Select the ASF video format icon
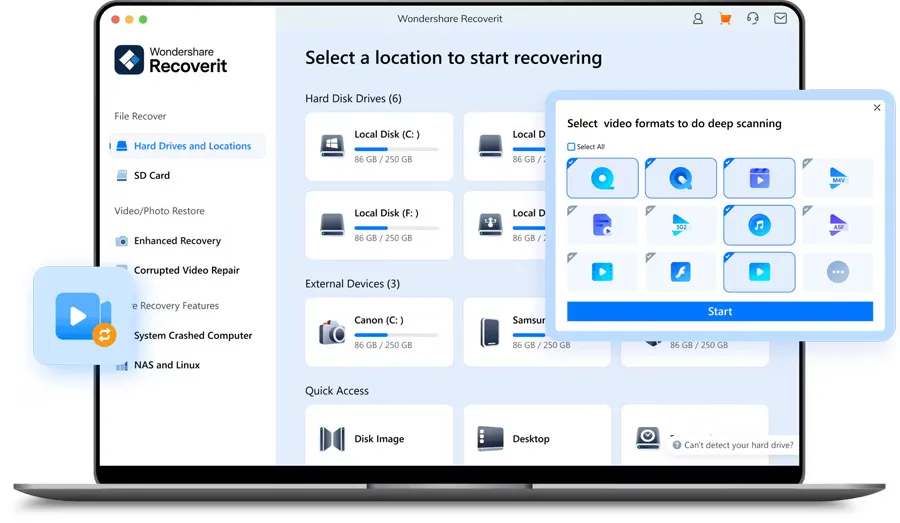The height and width of the screenshot is (523, 900). [x=837, y=225]
